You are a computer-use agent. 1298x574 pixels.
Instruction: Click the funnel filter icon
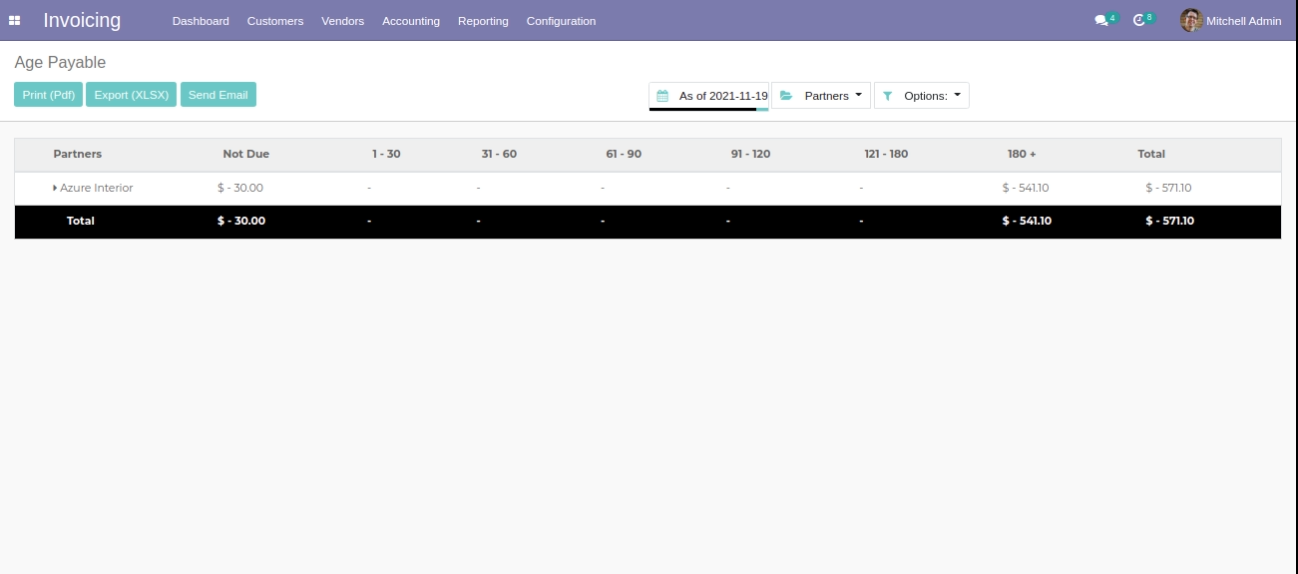point(888,96)
